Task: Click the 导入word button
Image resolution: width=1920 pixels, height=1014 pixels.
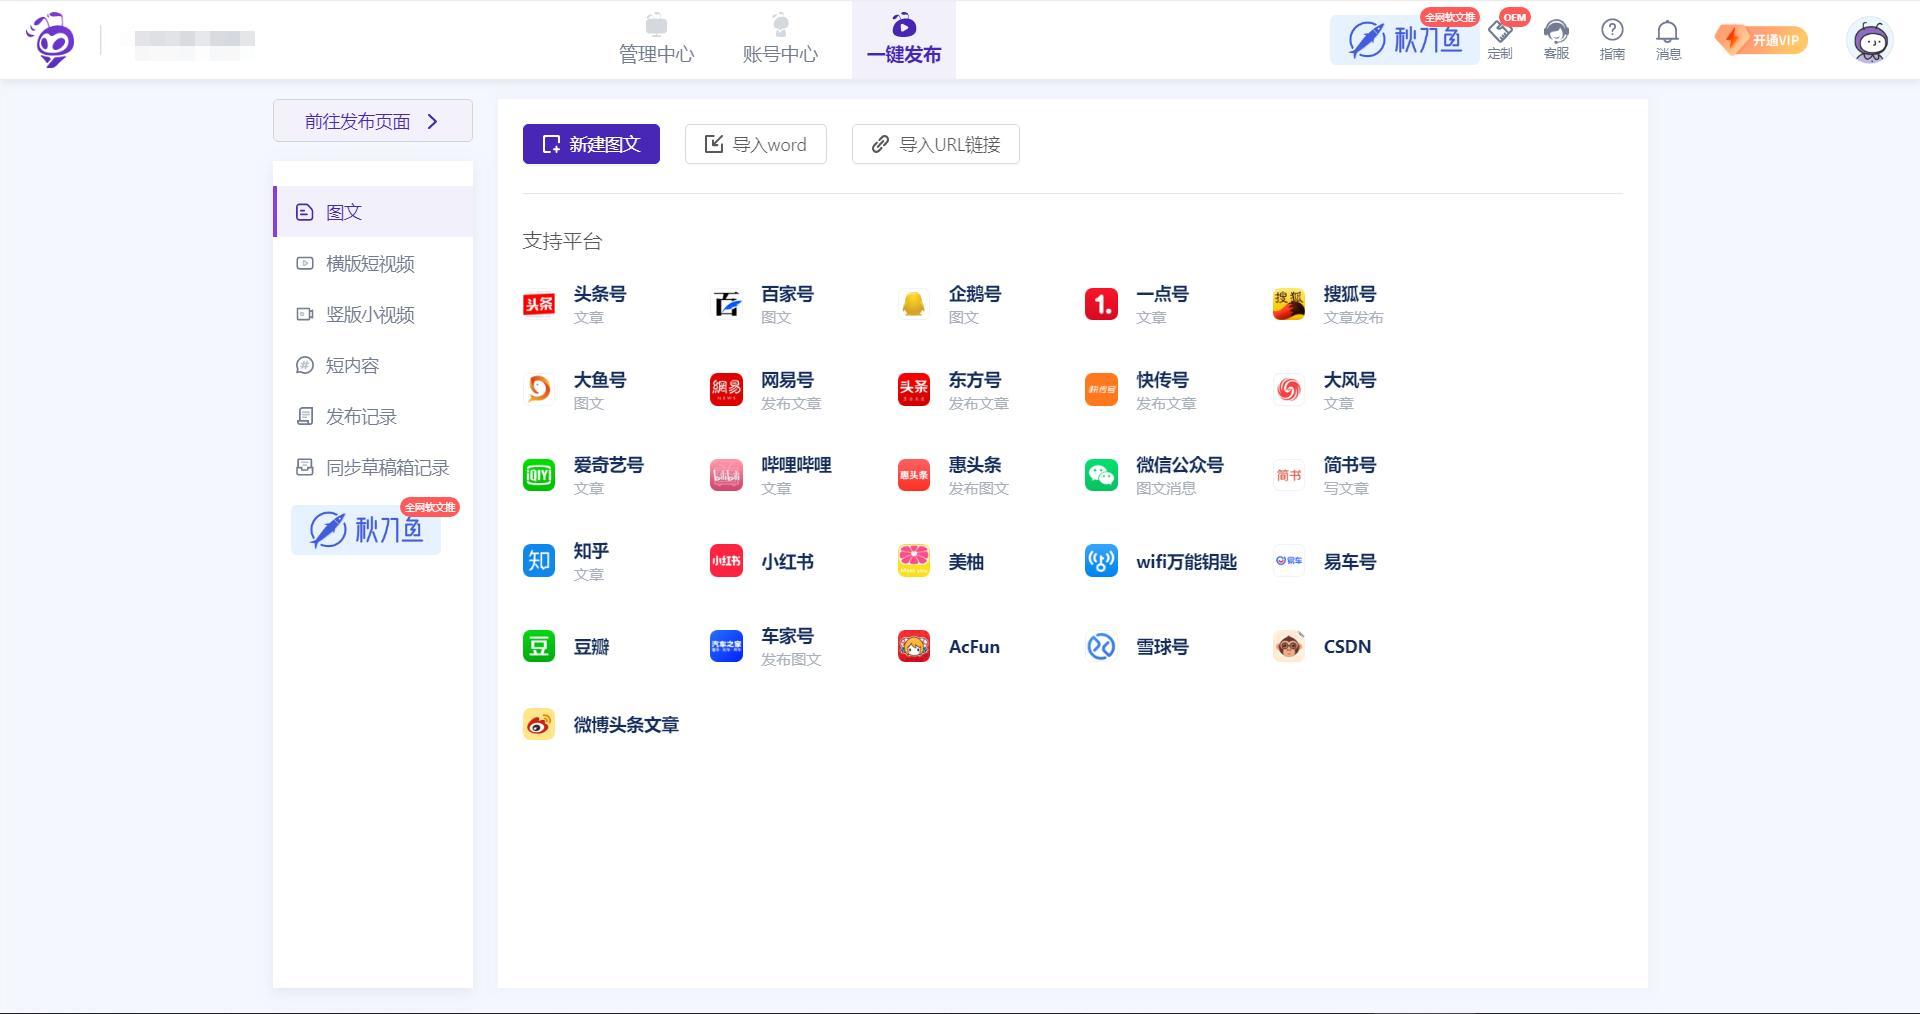Action: click(756, 144)
